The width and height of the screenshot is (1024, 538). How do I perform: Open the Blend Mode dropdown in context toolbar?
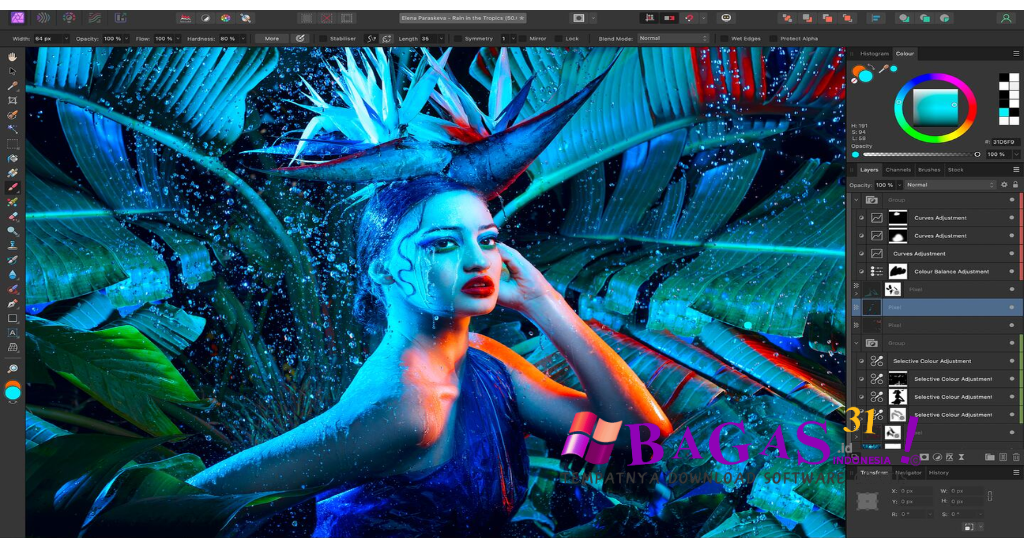[x=673, y=39]
